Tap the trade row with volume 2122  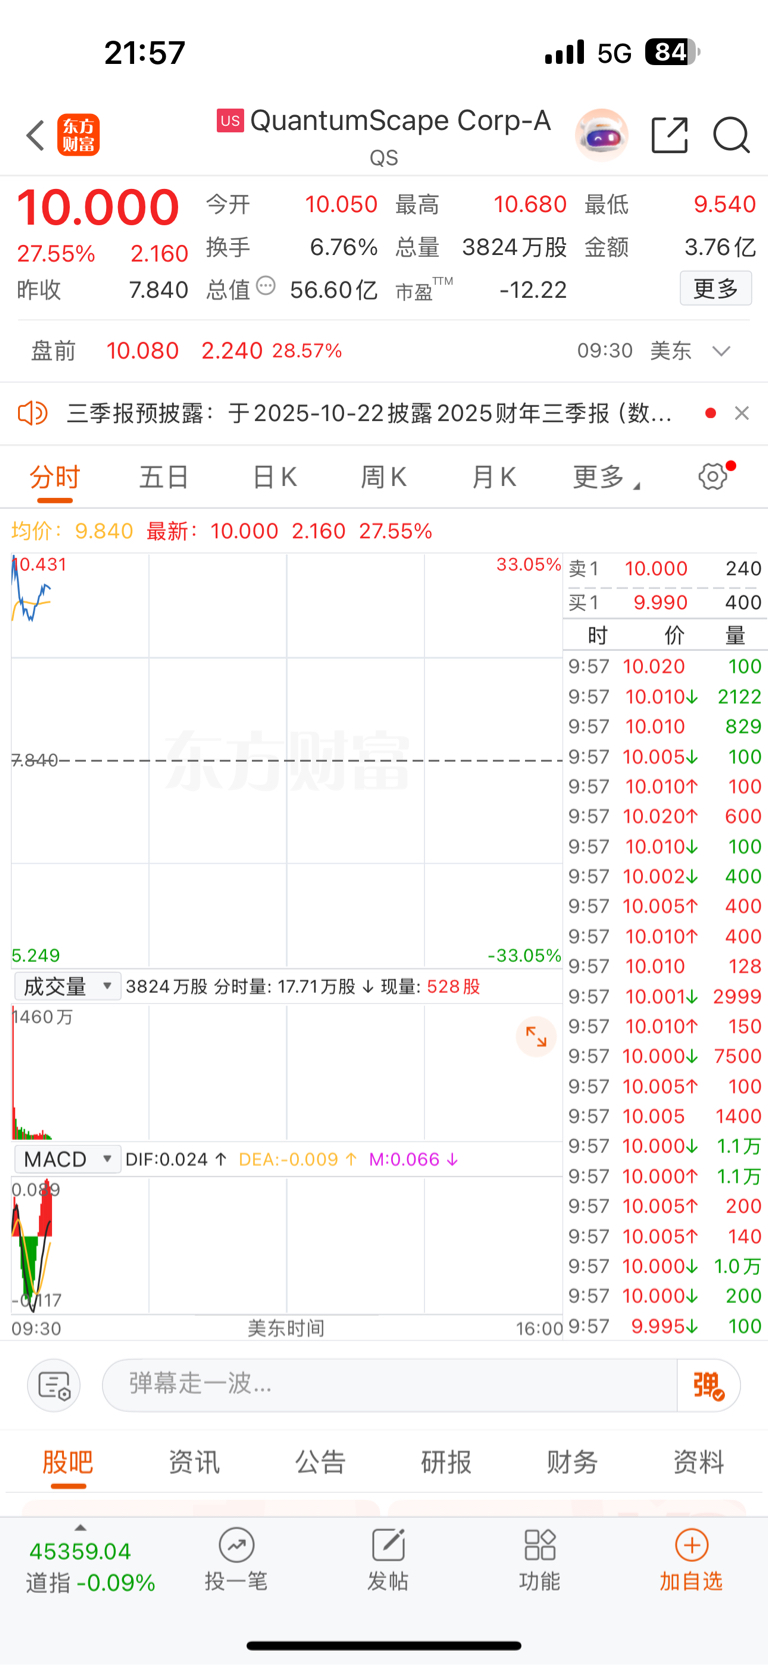(x=665, y=697)
